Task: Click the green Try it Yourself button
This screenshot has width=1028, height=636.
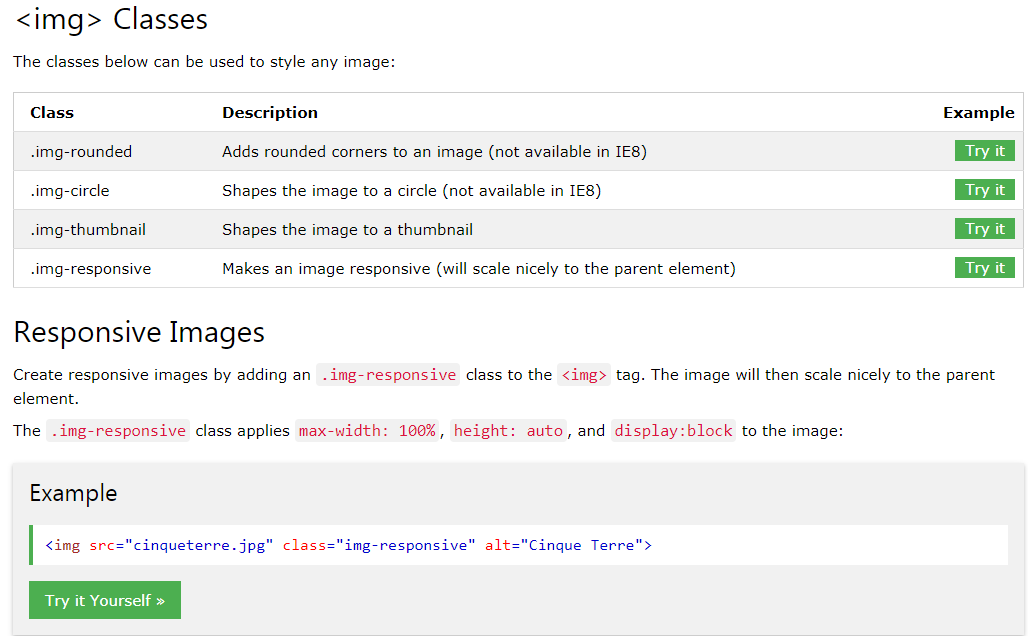Action: (x=104, y=600)
